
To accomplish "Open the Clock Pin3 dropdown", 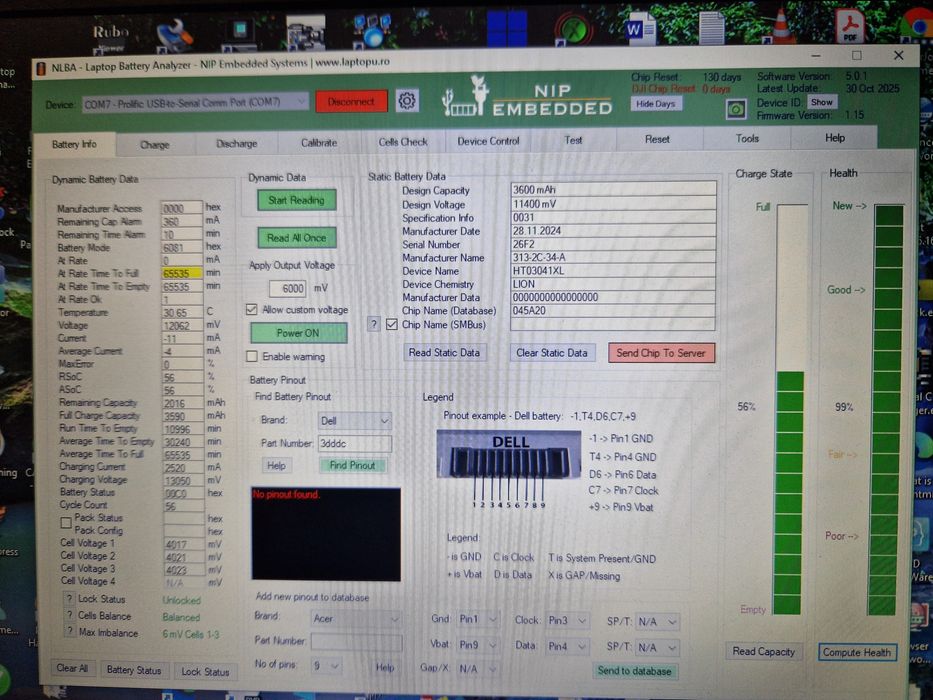I will [x=568, y=620].
